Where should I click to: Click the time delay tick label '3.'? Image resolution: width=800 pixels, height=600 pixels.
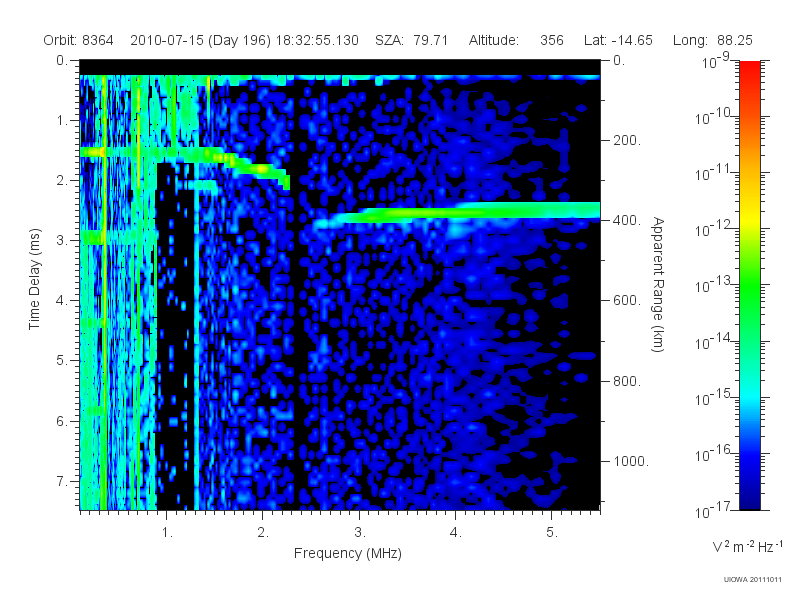pyautogui.click(x=62, y=240)
